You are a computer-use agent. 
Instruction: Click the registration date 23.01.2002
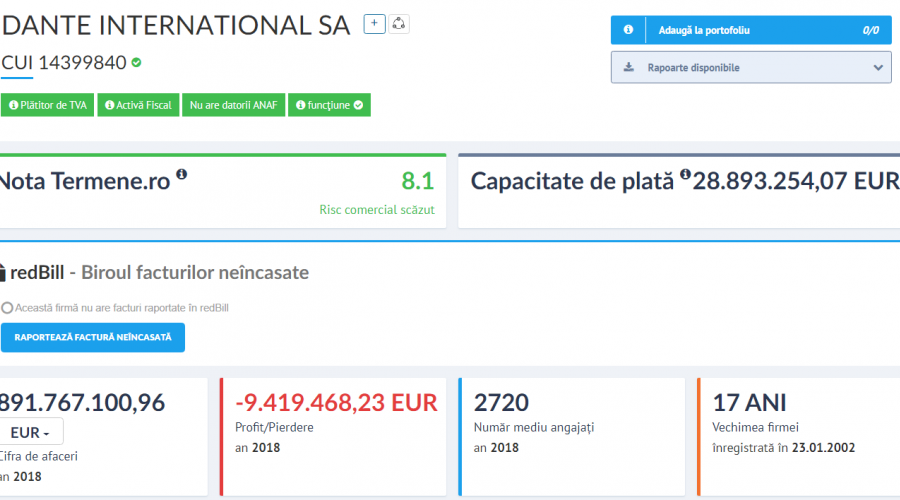tap(824, 448)
